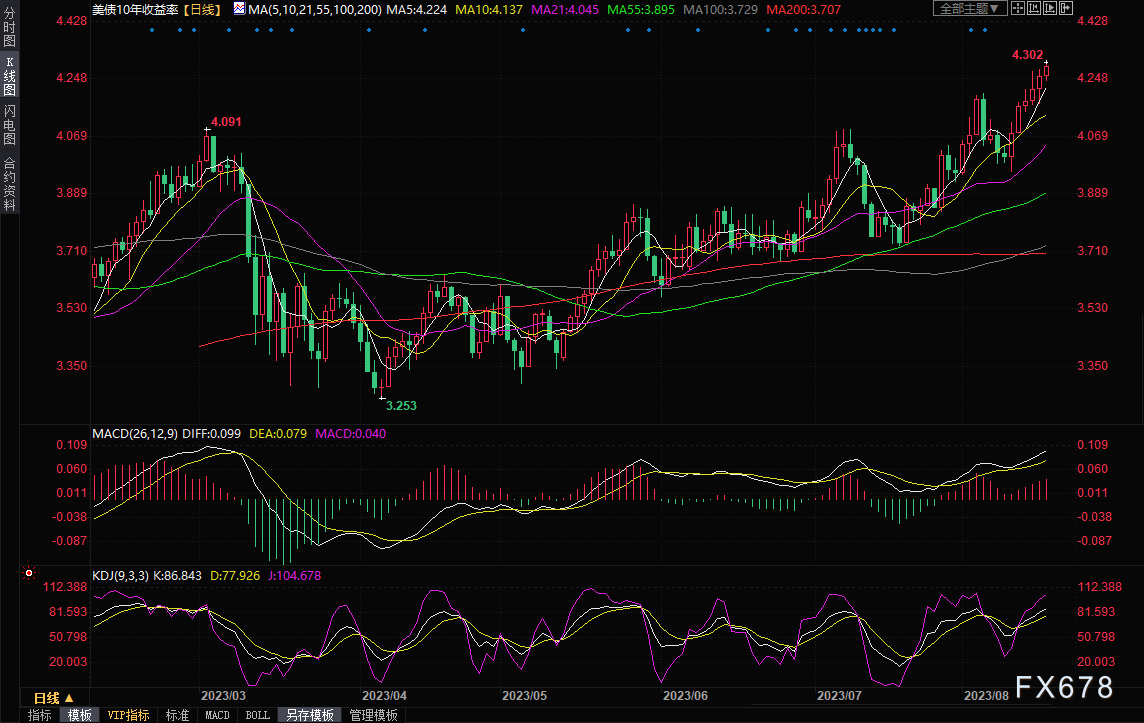
Task: Click the 管理模板 button
Action: (373, 715)
